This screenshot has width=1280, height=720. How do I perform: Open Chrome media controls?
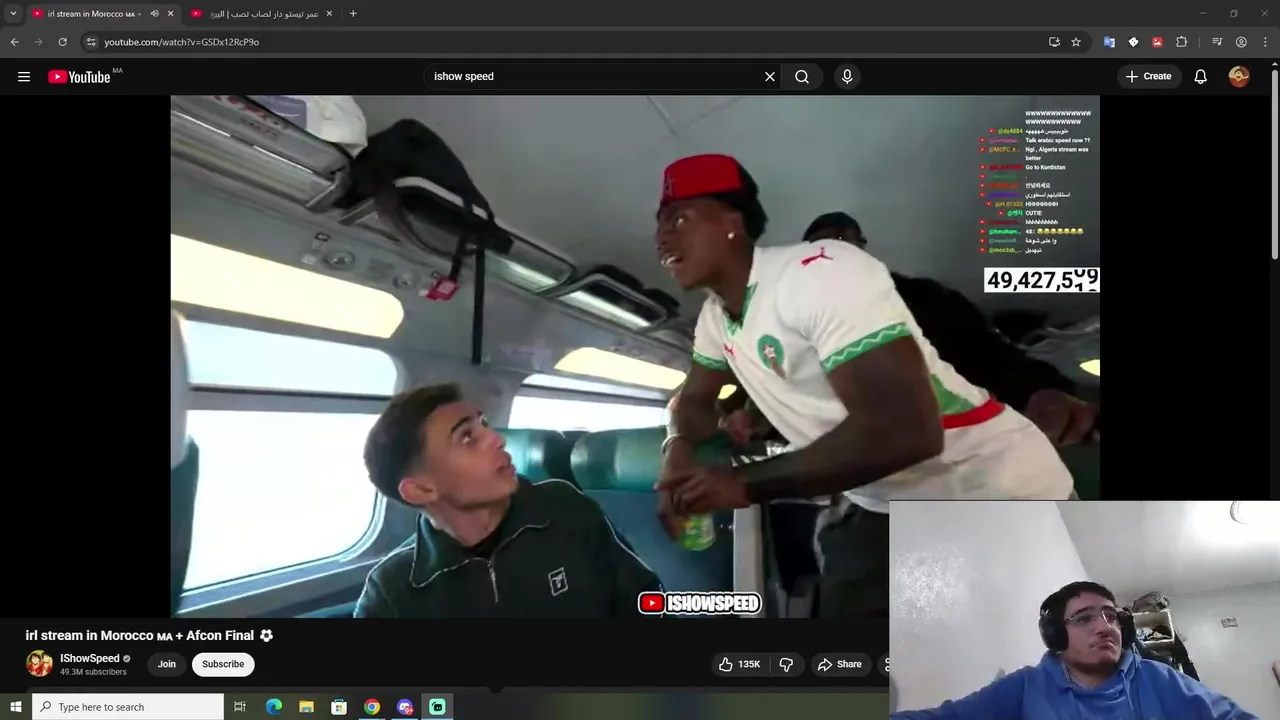coord(1217,42)
